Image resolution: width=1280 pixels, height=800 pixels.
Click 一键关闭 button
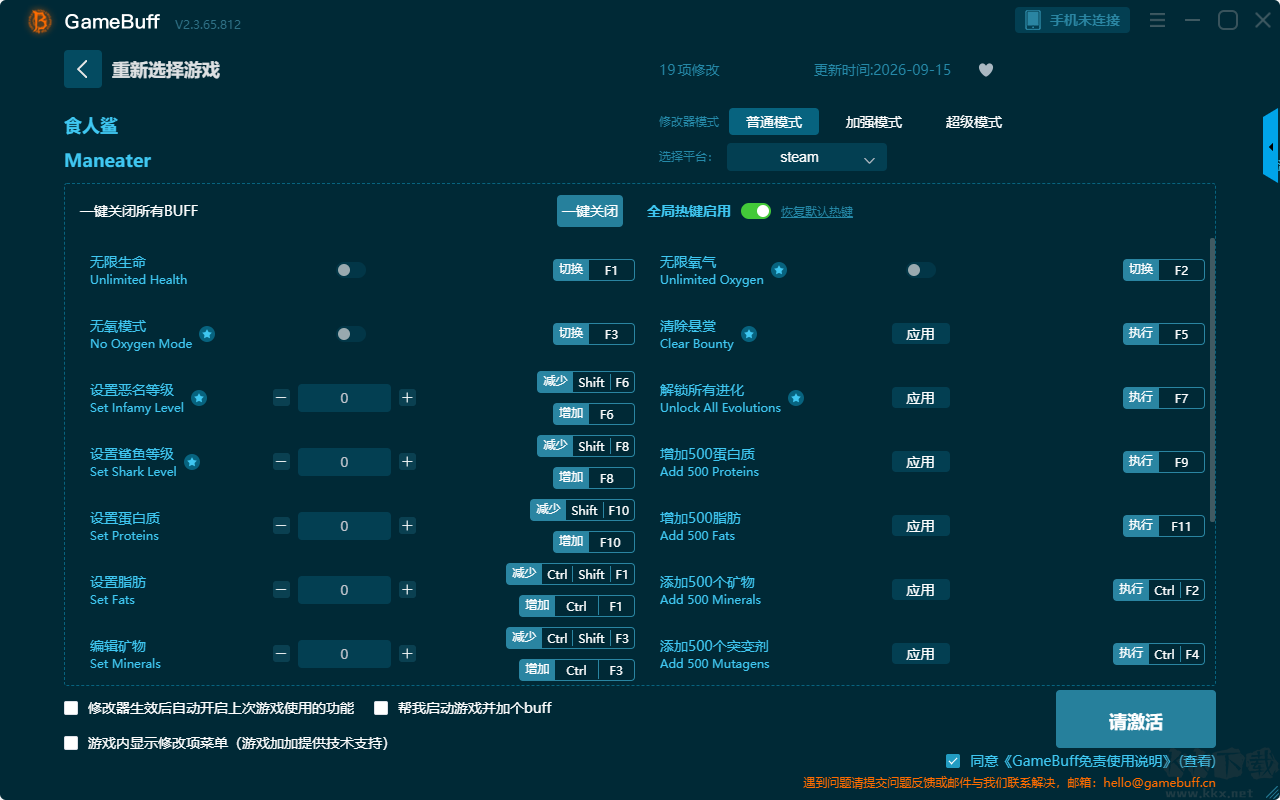tap(590, 211)
